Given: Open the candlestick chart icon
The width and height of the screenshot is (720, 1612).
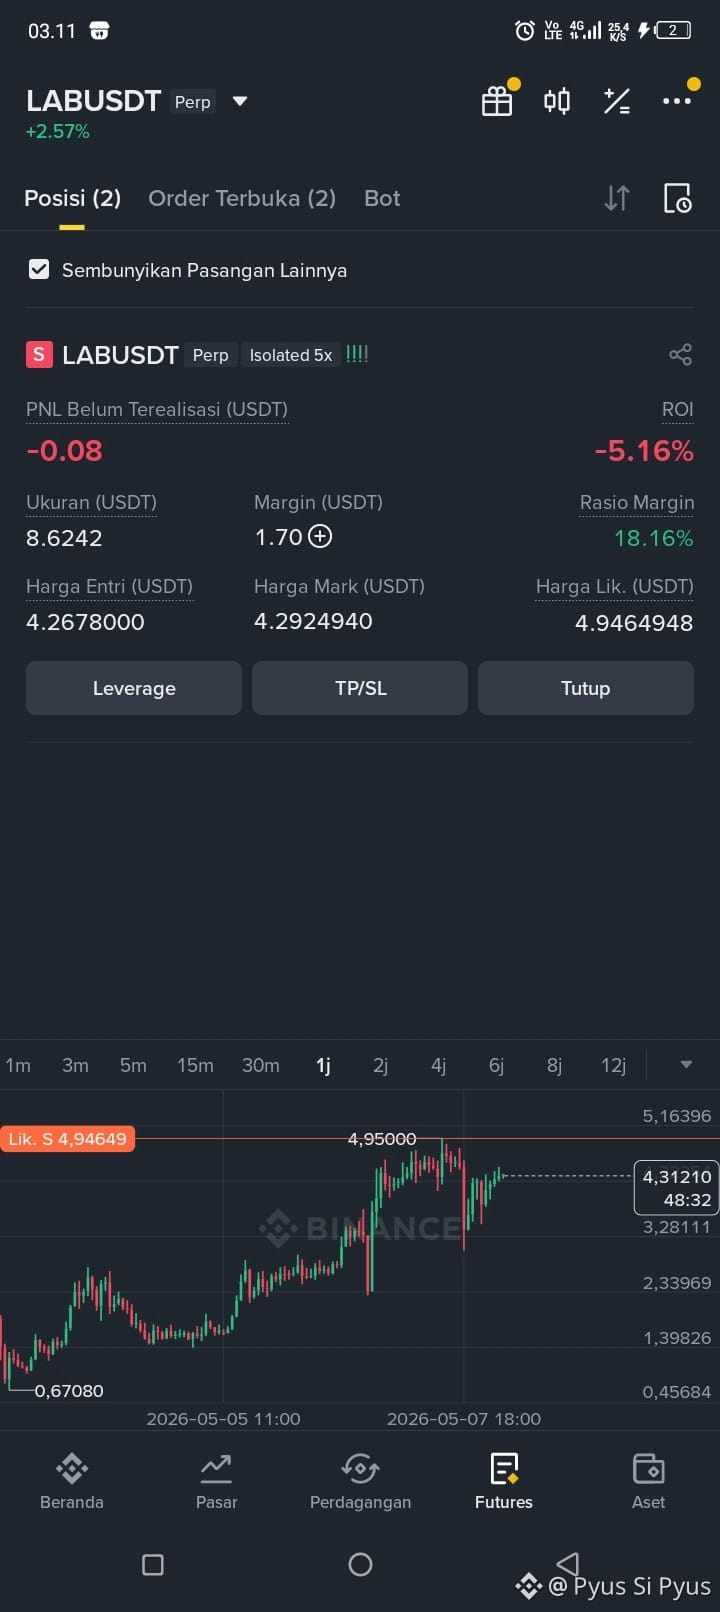Looking at the screenshot, I should point(557,101).
